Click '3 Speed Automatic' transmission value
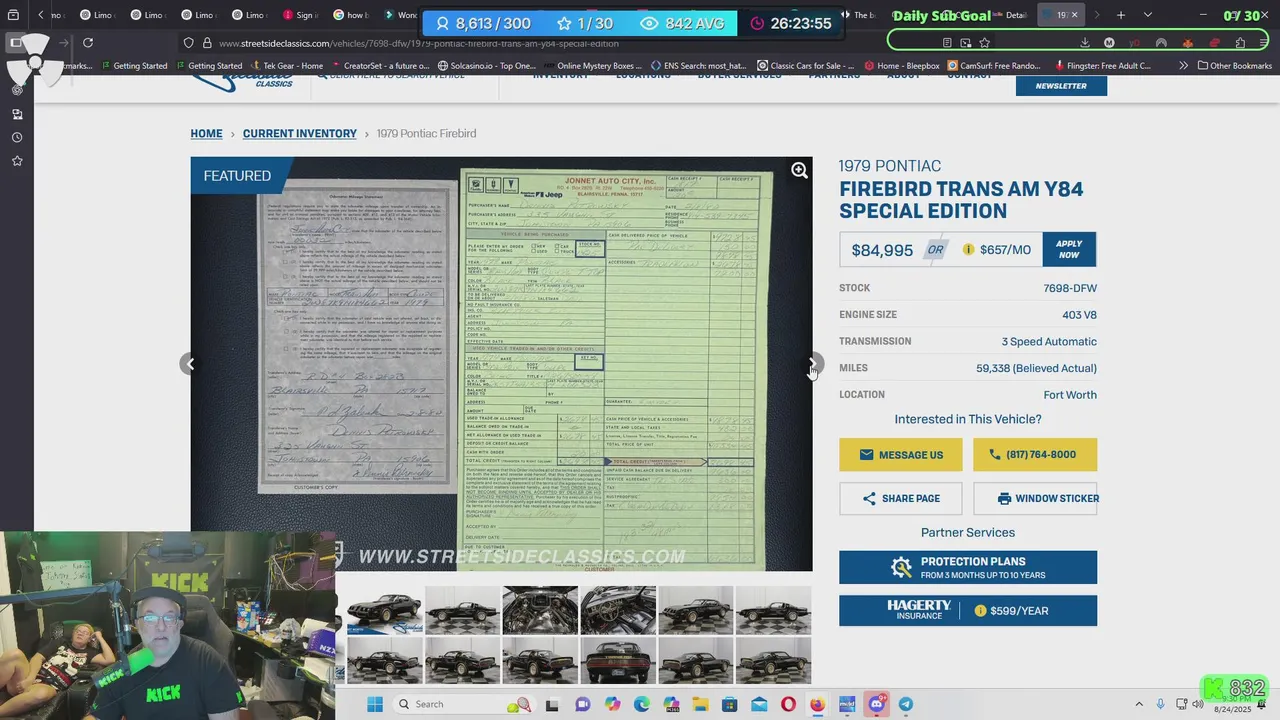Viewport: 1280px width, 720px height. click(x=1049, y=342)
